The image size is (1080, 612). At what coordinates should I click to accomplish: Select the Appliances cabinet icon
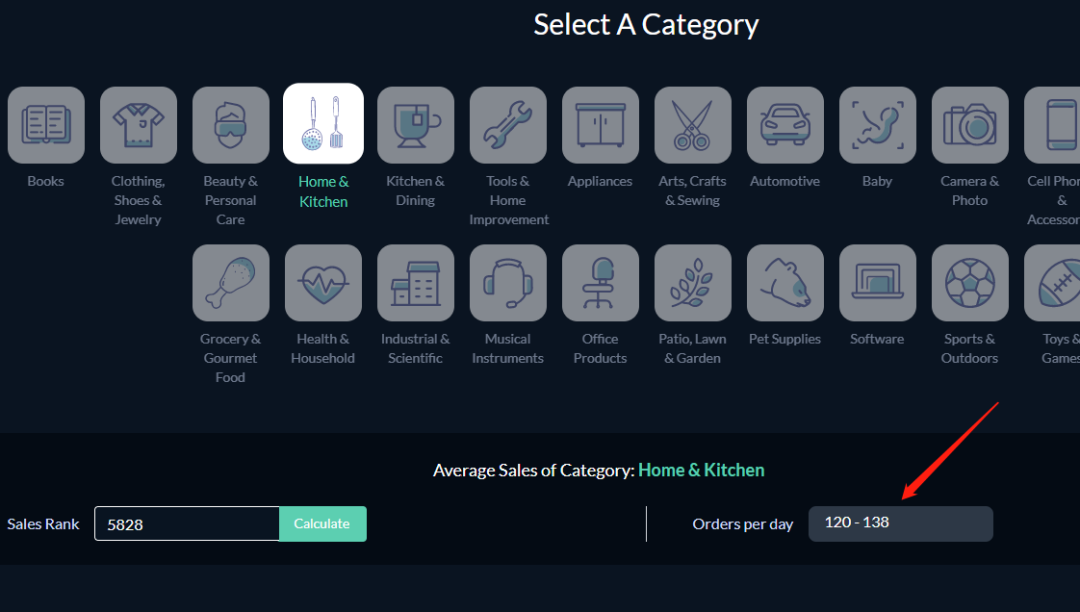601,125
